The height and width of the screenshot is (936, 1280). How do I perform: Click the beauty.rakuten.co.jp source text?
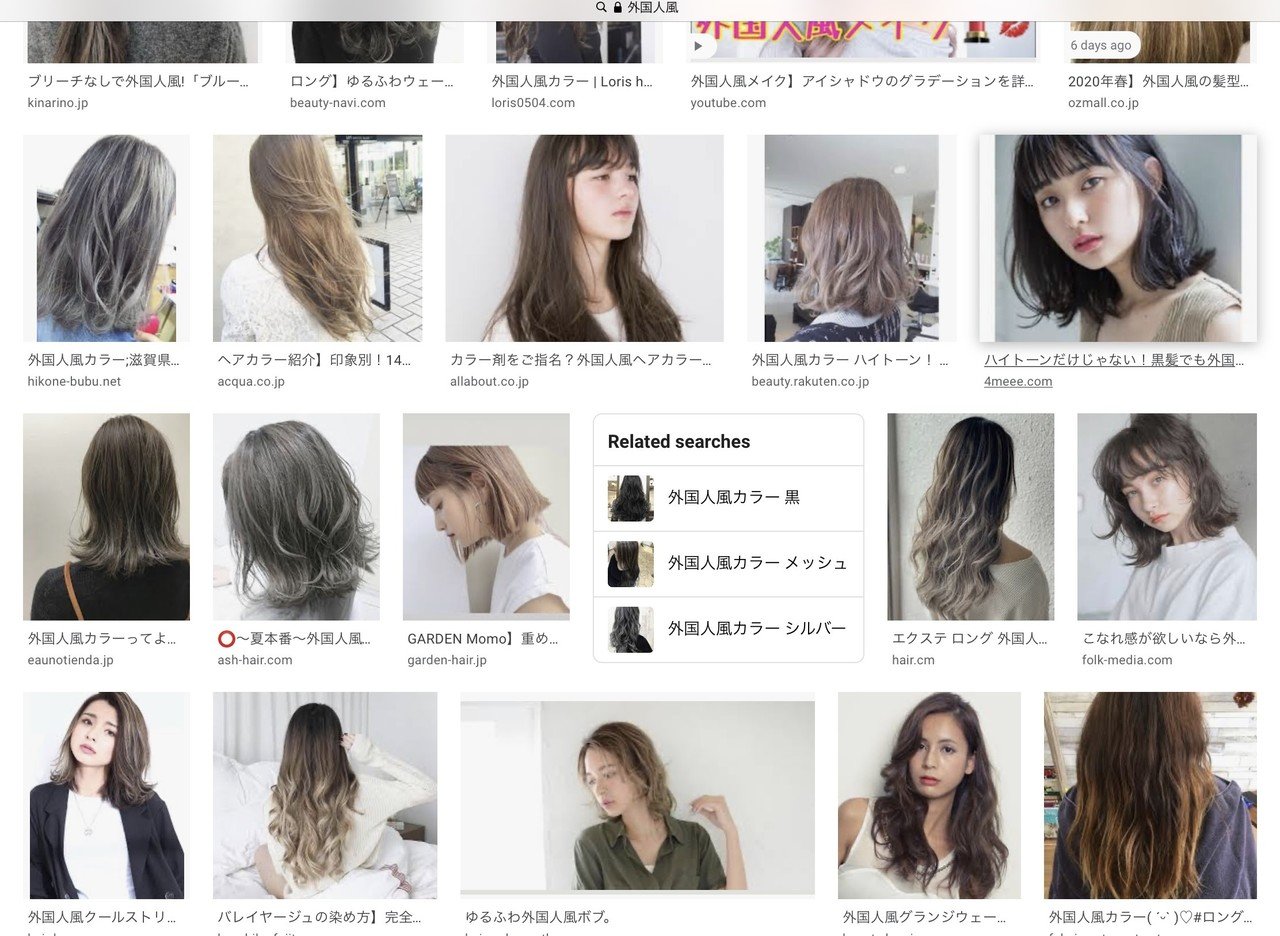pos(810,381)
